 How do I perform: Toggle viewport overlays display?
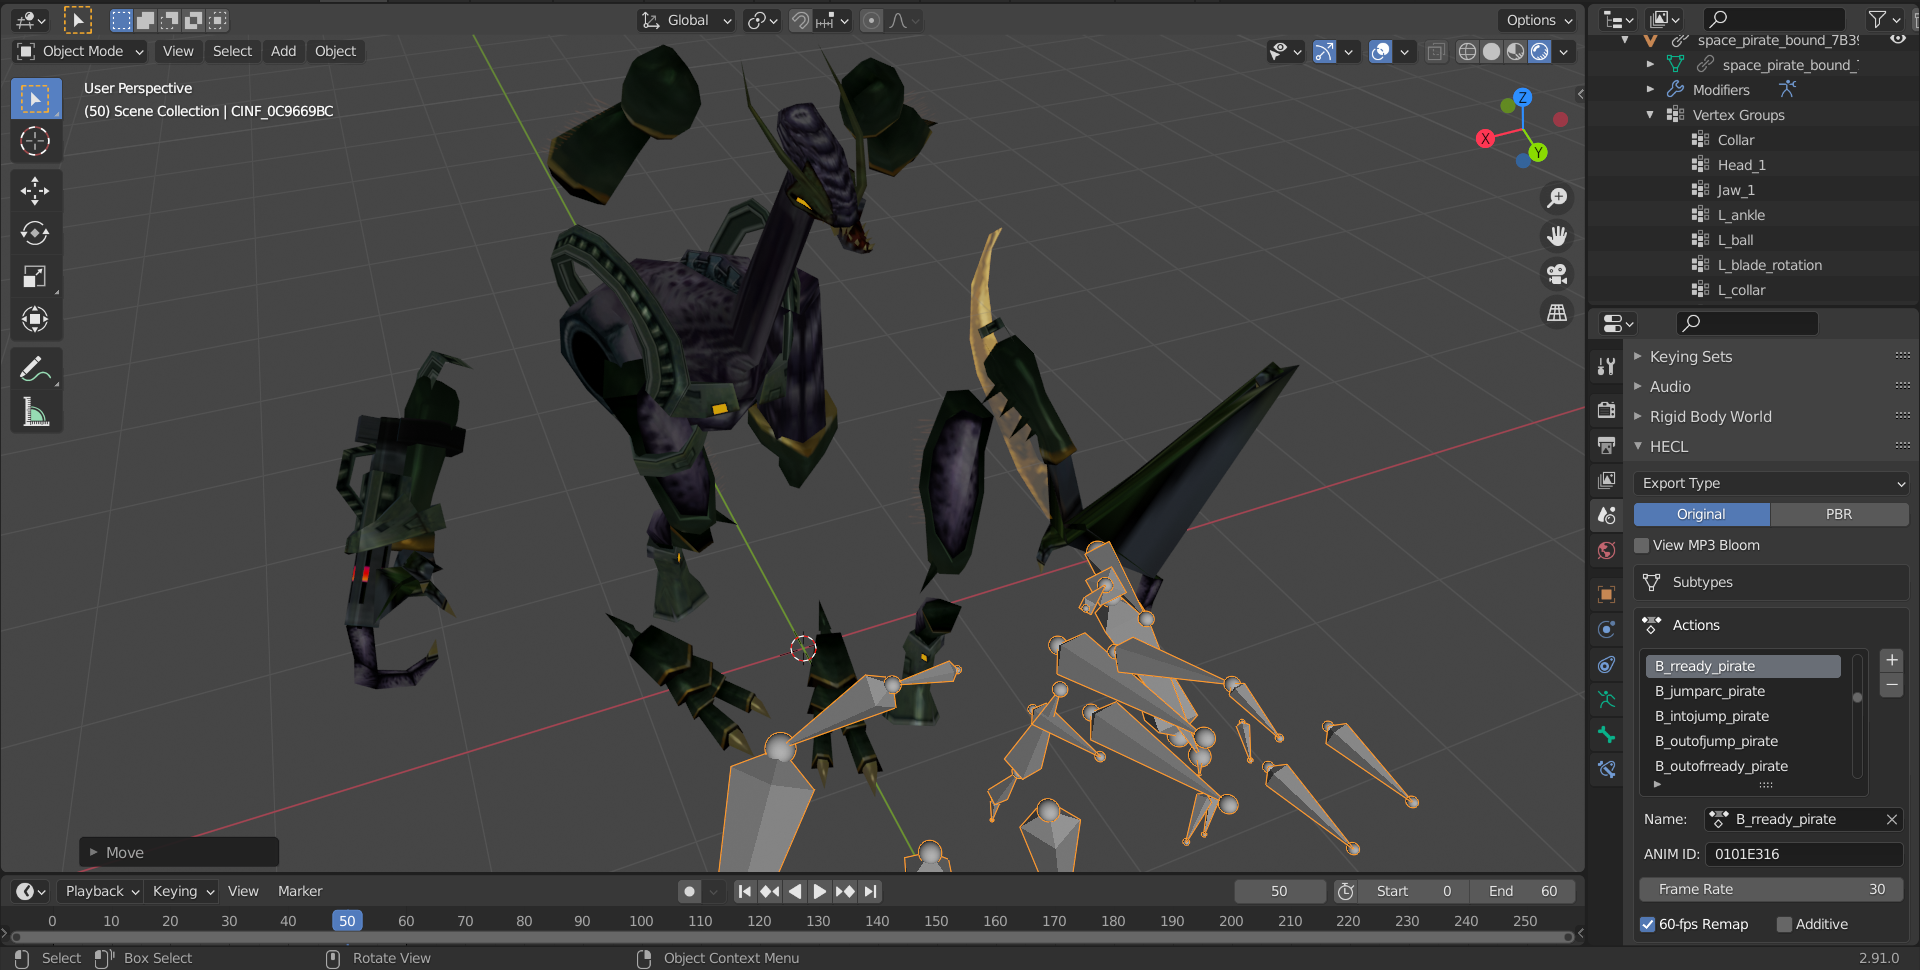click(1381, 51)
